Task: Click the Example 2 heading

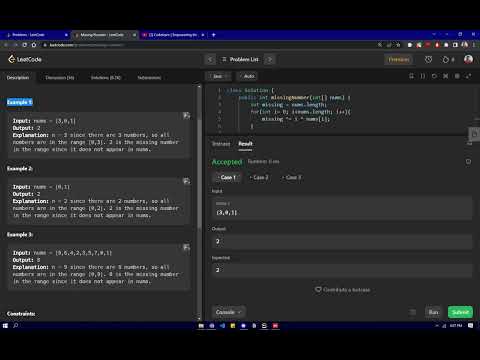Action: pos(20,169)
